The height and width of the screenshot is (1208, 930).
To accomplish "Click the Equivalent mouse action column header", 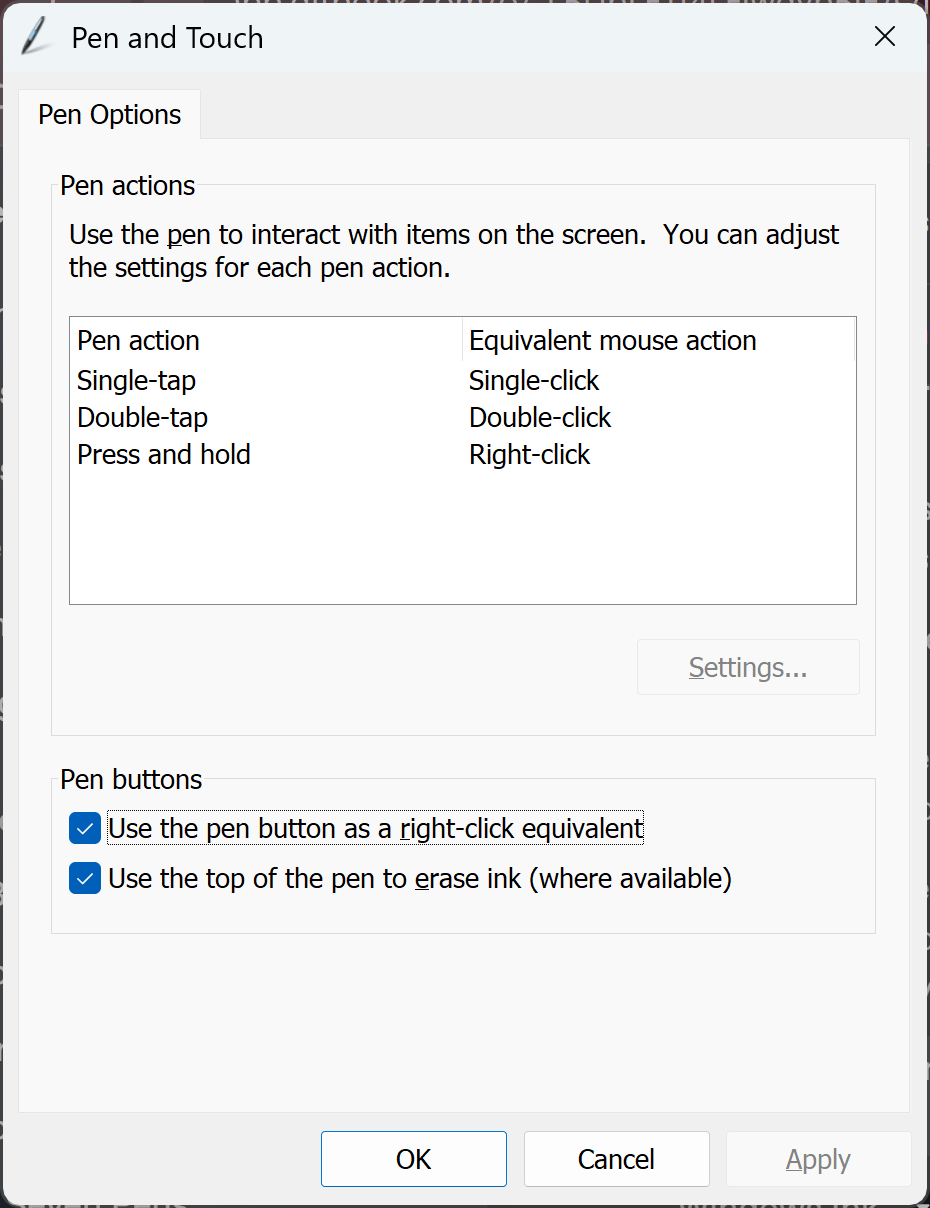I will [x=612, y=341].
